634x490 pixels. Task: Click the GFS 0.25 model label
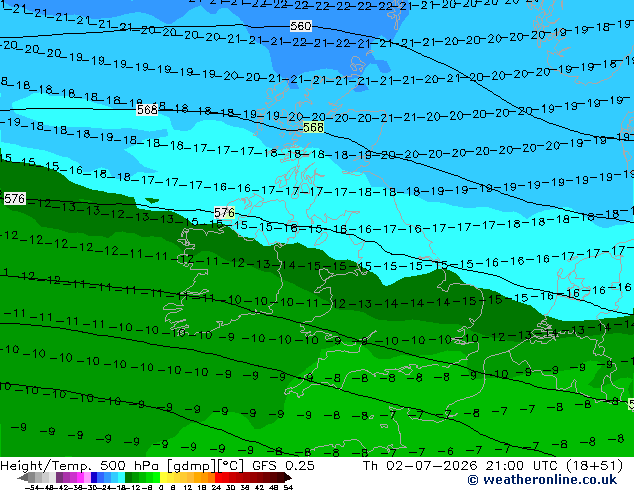click(283, 465)
